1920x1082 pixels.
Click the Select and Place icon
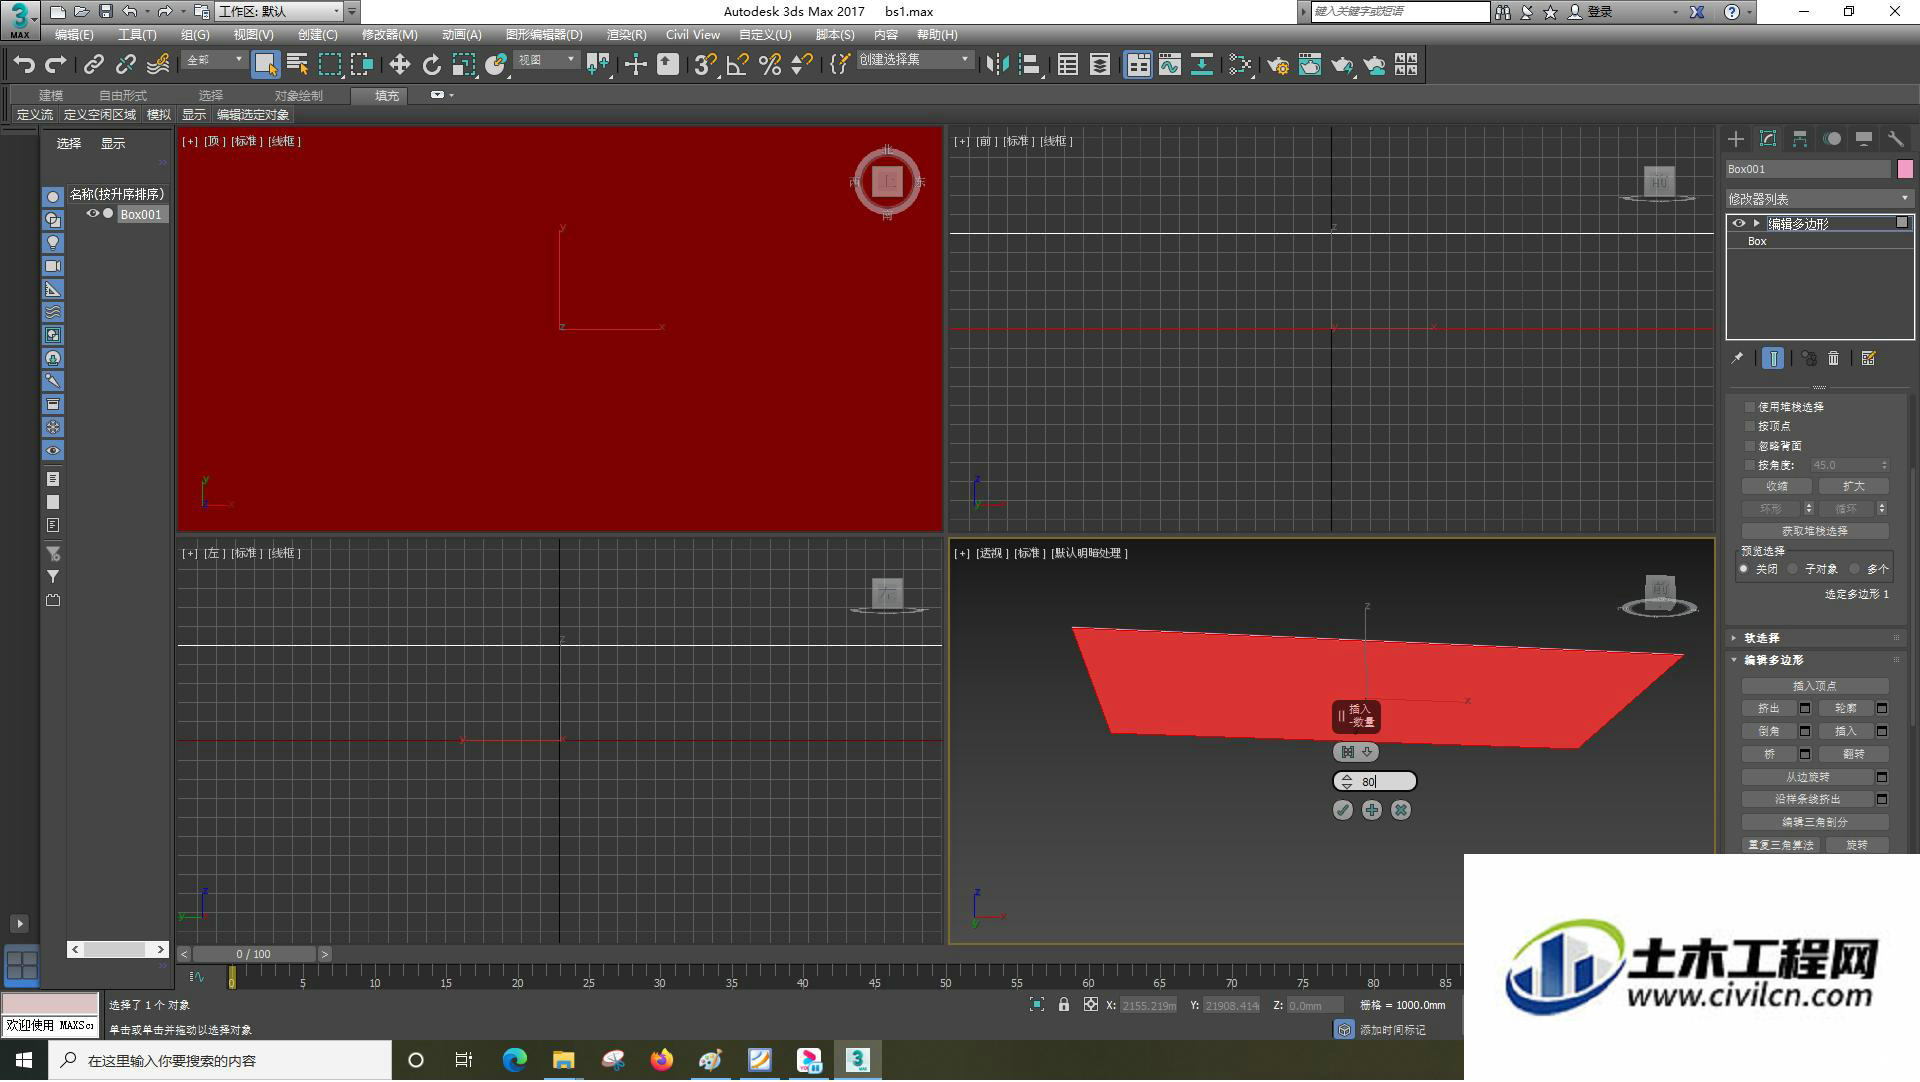click(495, 65)
